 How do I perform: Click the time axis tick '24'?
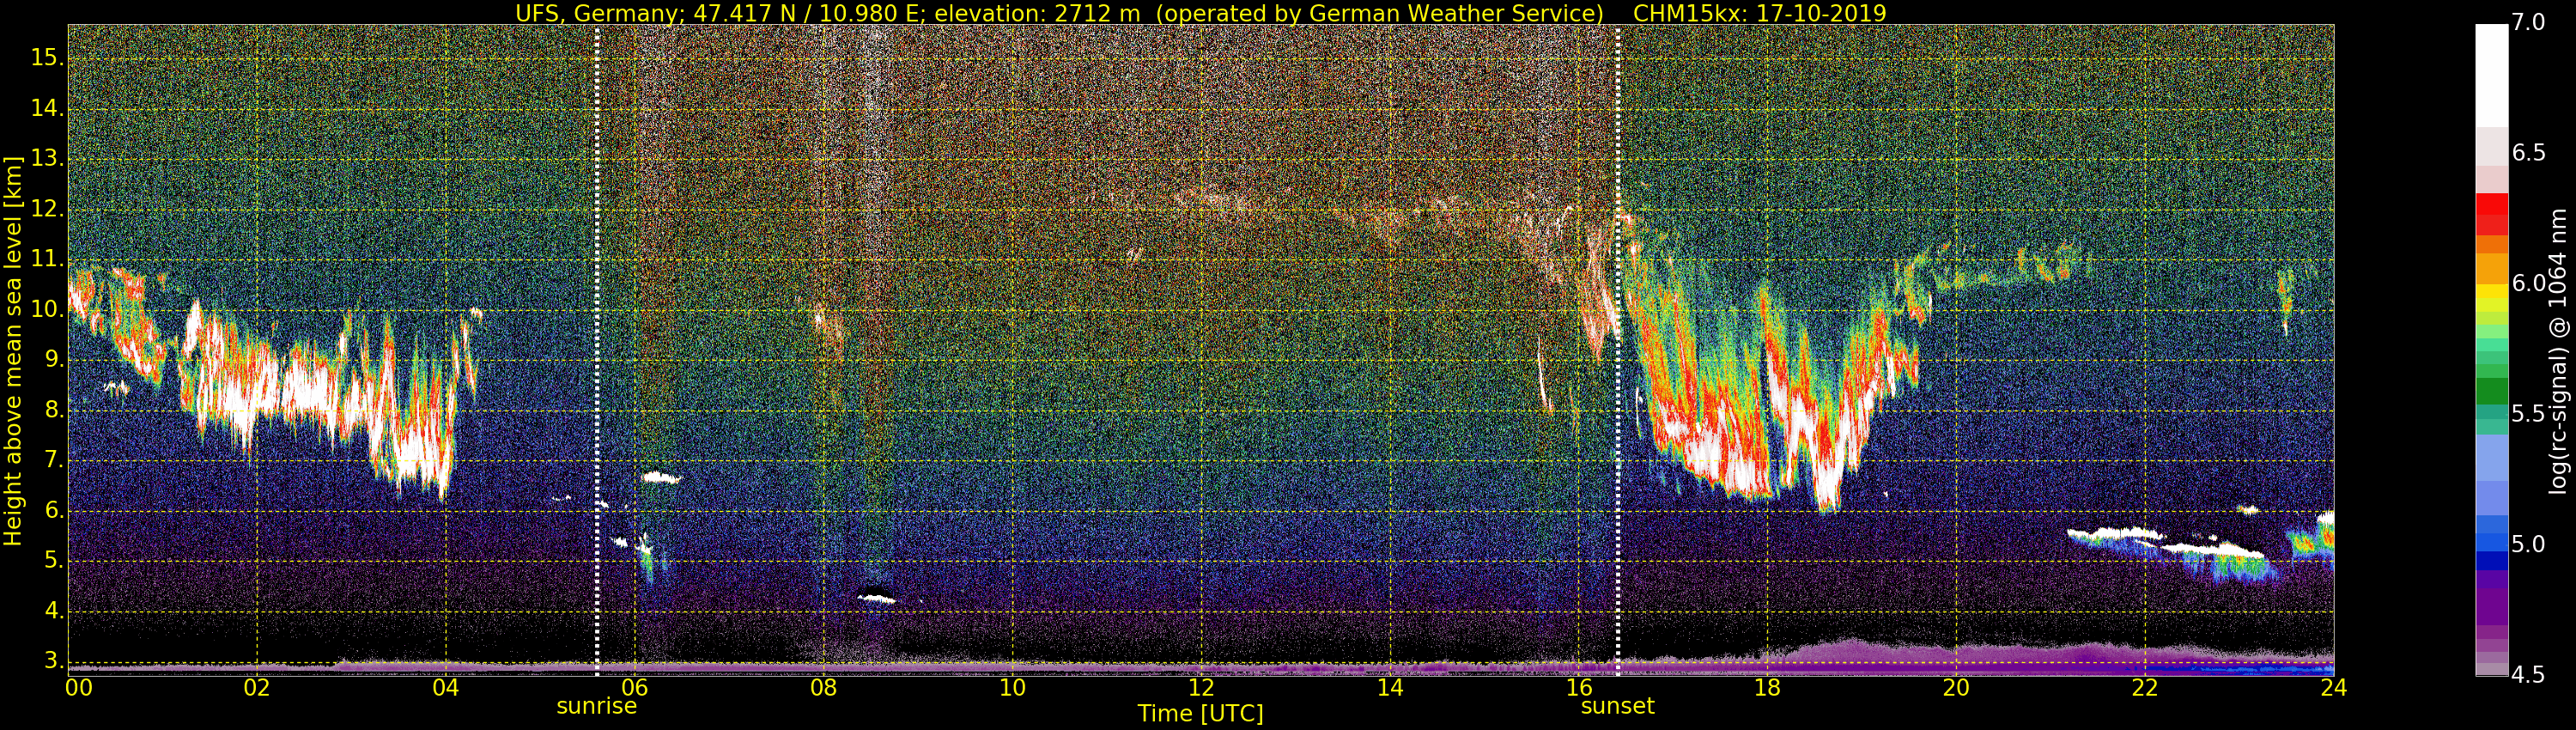coord(2334,688)
